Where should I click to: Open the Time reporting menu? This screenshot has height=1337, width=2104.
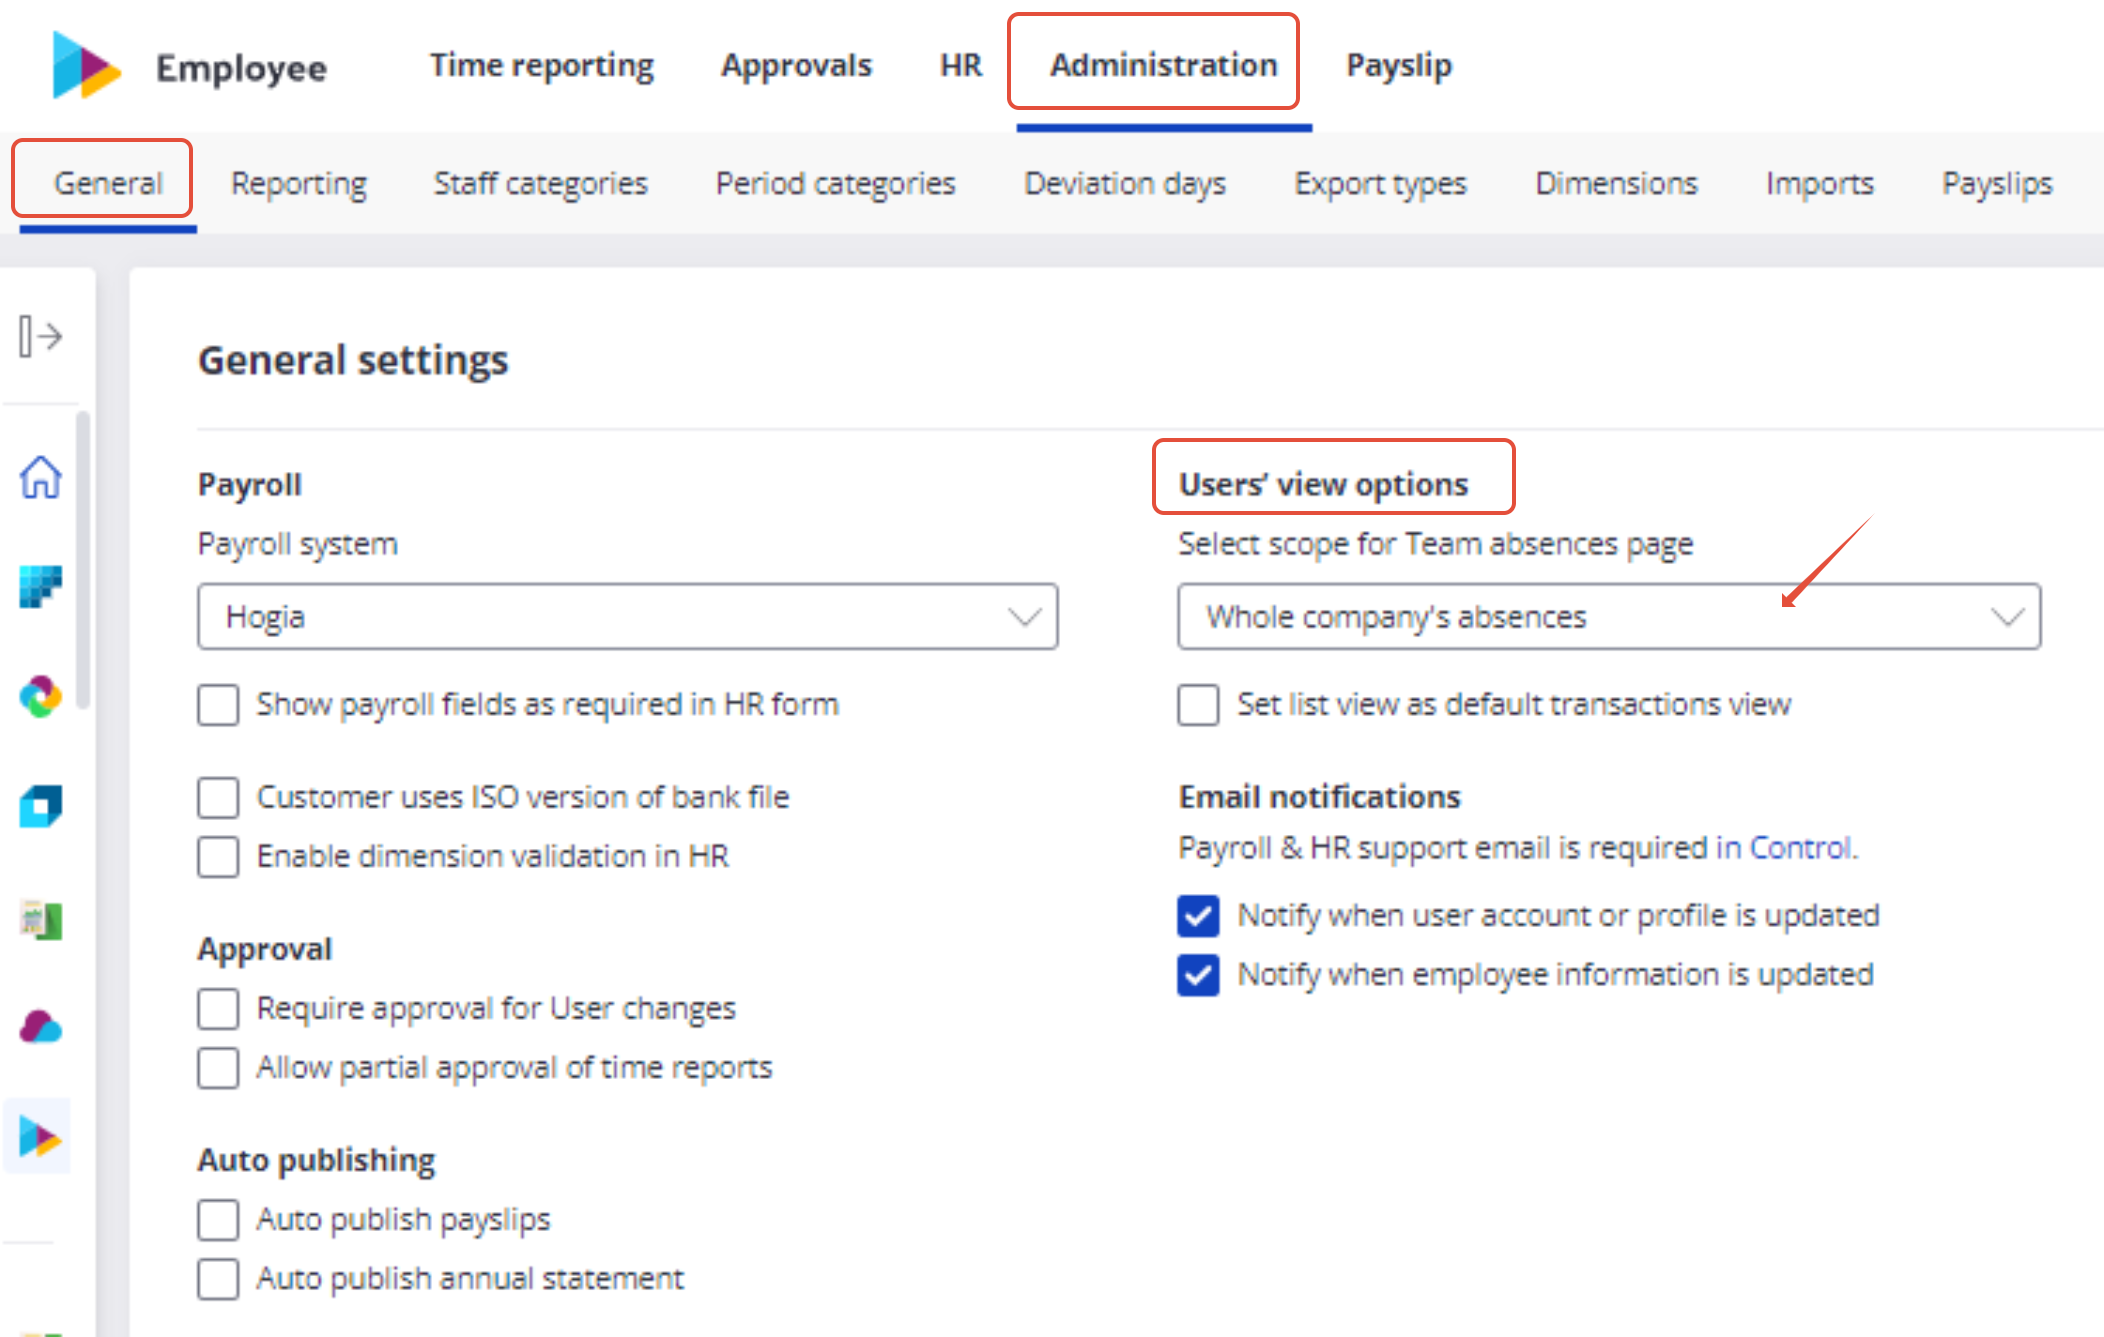click(541, 66)
